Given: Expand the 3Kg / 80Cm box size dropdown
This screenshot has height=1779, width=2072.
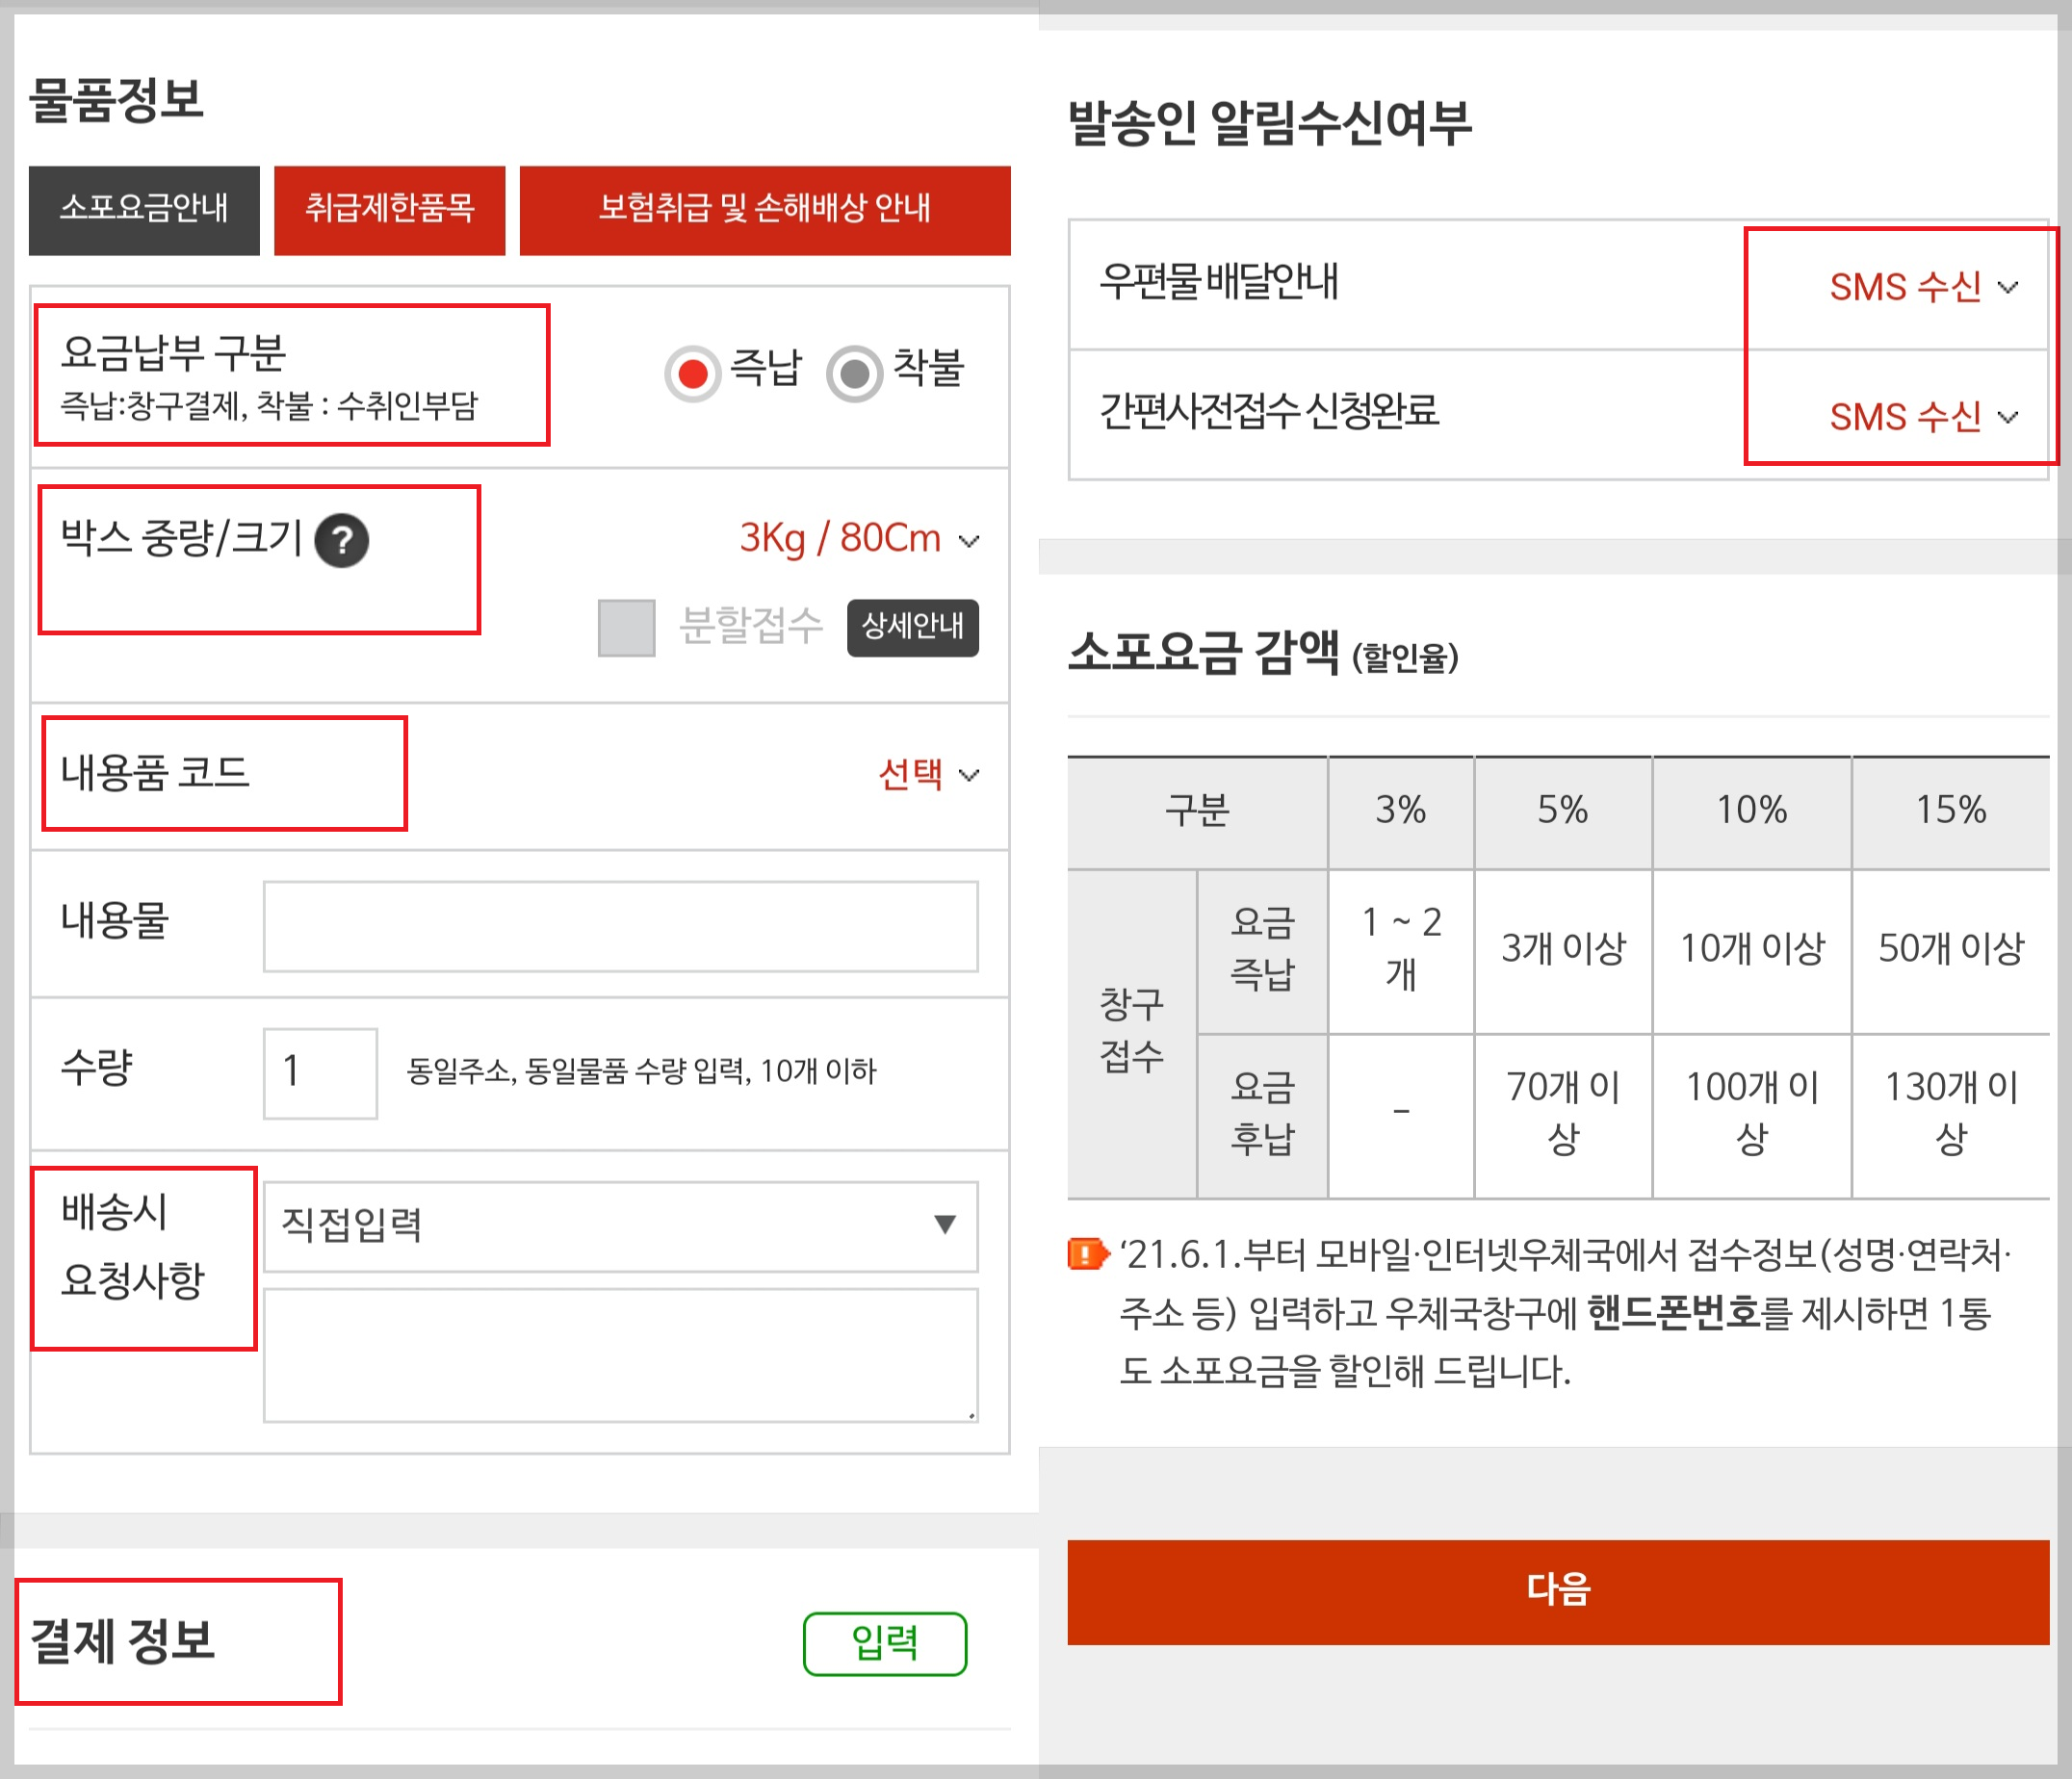Looking at the screenshot, I should point(856,540).
